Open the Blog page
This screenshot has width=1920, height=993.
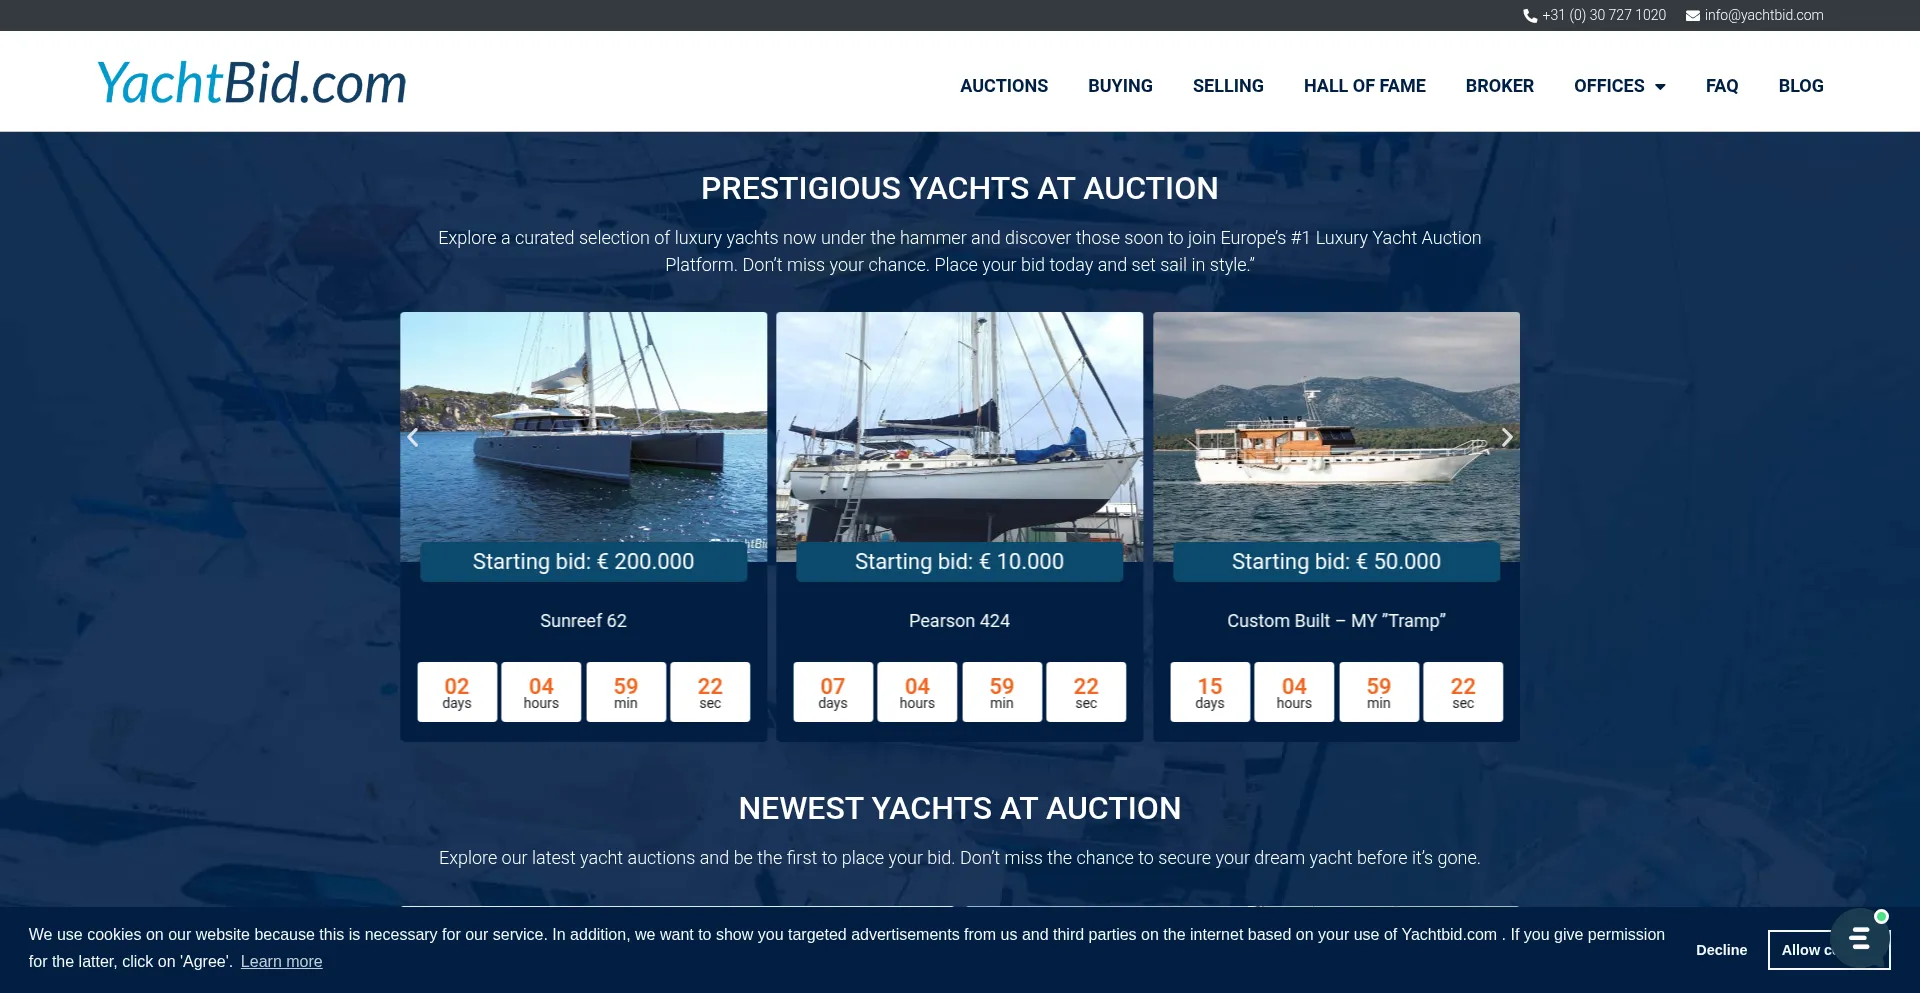pos(1800,86)
